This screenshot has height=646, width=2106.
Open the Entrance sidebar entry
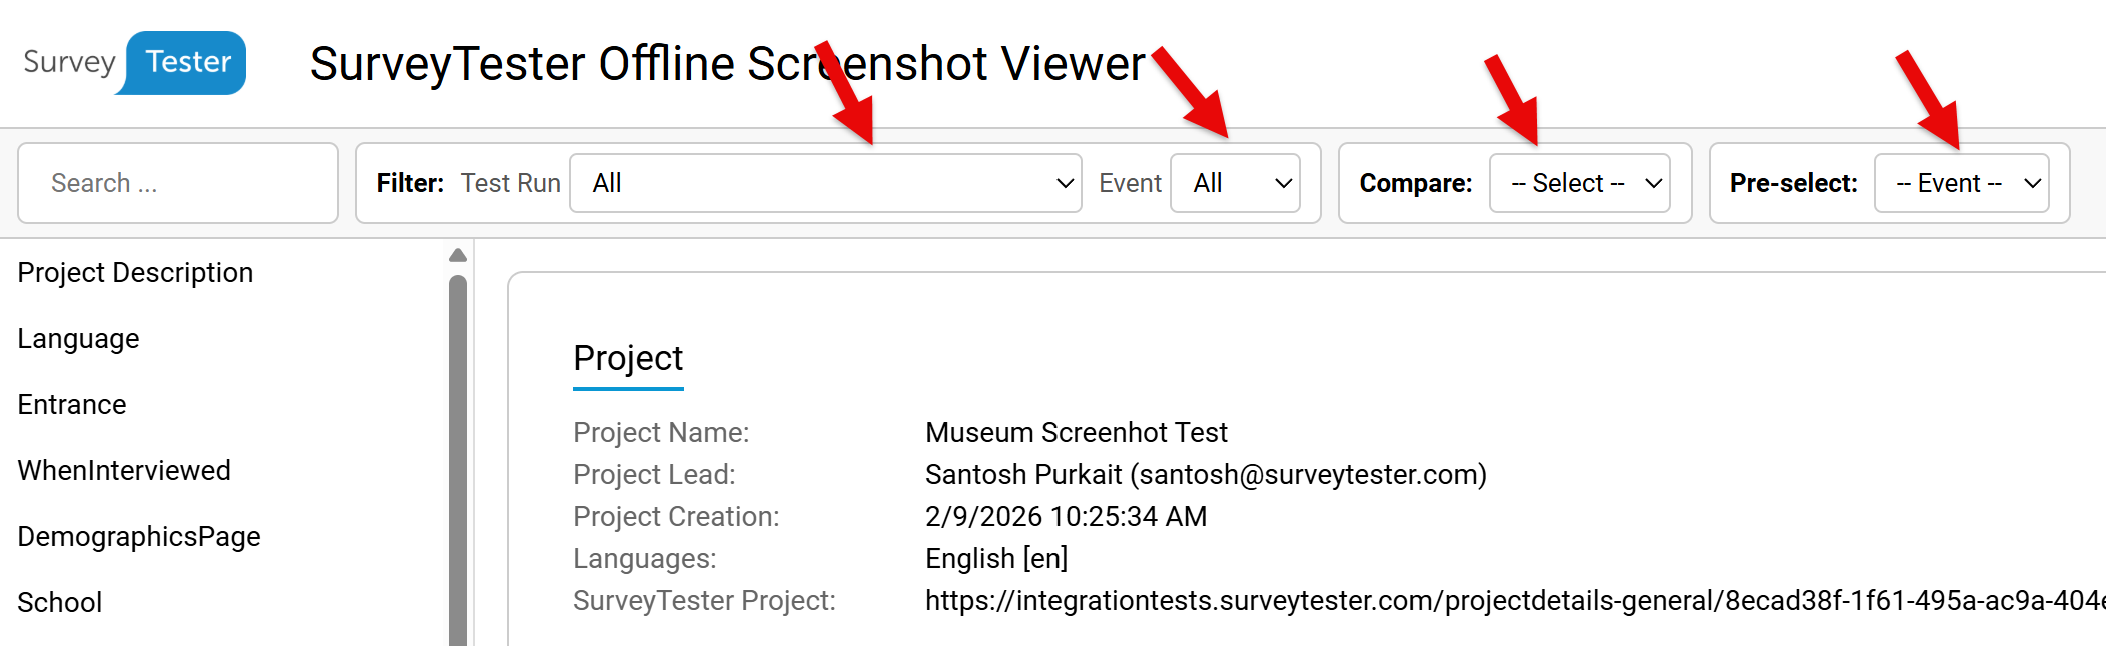point(72,404)
